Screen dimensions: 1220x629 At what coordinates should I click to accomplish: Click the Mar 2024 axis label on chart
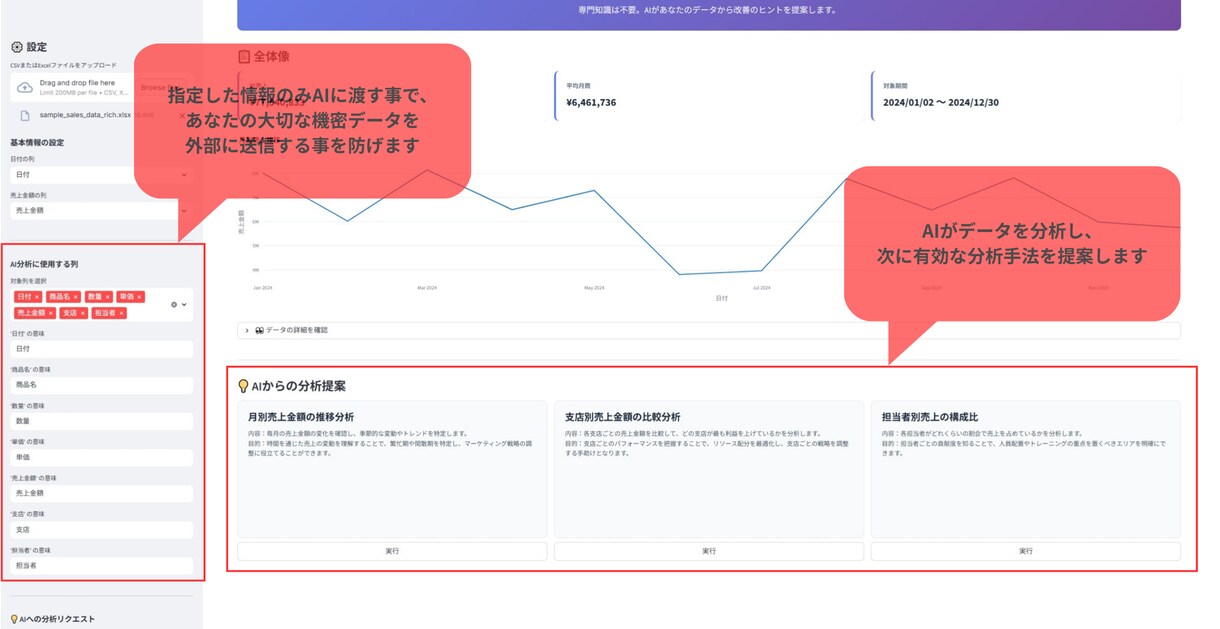pyautogui.click(x=426, y=287)
